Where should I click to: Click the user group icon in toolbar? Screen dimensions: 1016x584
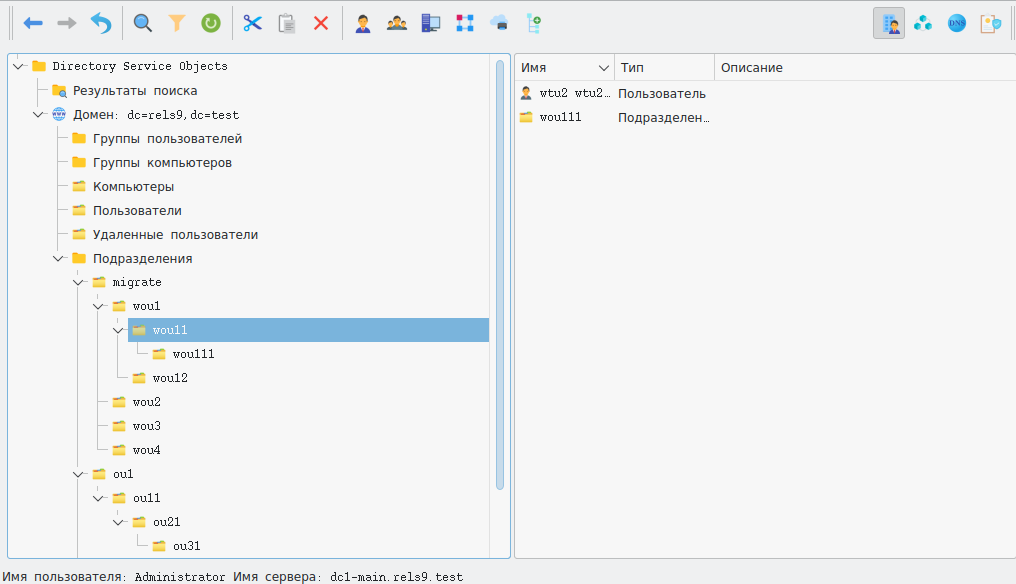pos(397,23)
